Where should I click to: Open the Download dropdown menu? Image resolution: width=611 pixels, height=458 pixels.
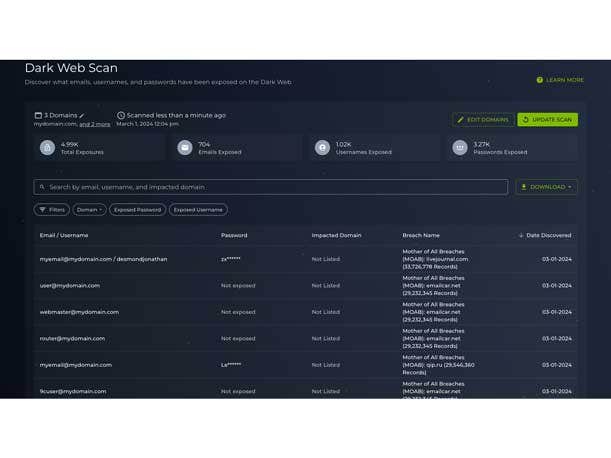pyautogui.click(x=546, y=187)
